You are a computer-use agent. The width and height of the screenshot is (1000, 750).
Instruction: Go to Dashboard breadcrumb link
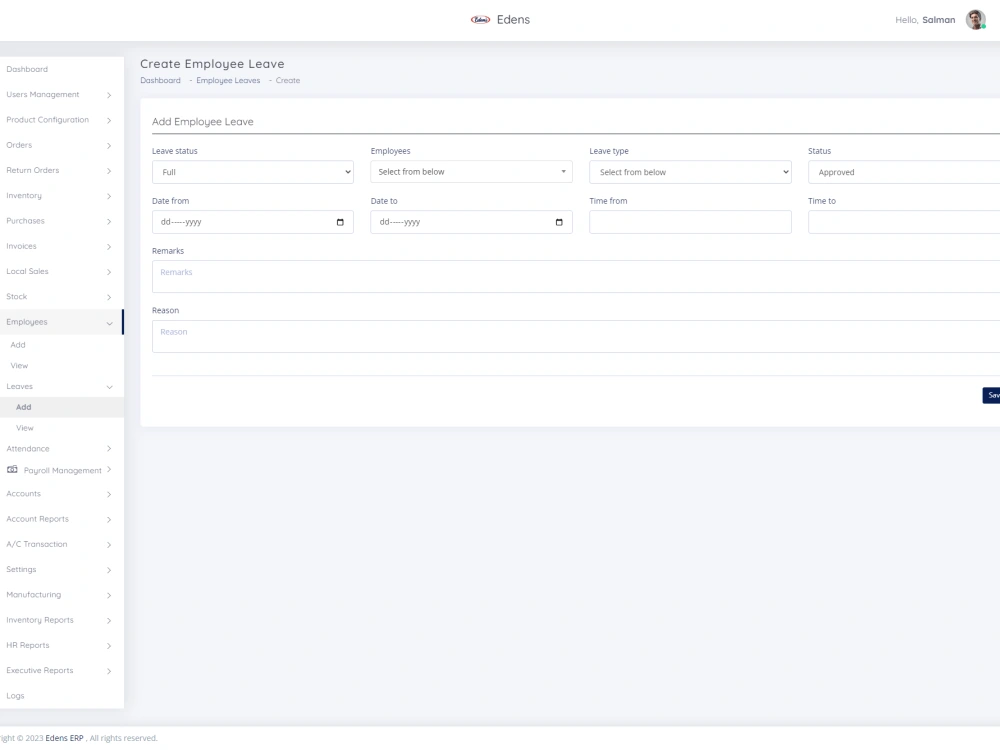(160, 80)
